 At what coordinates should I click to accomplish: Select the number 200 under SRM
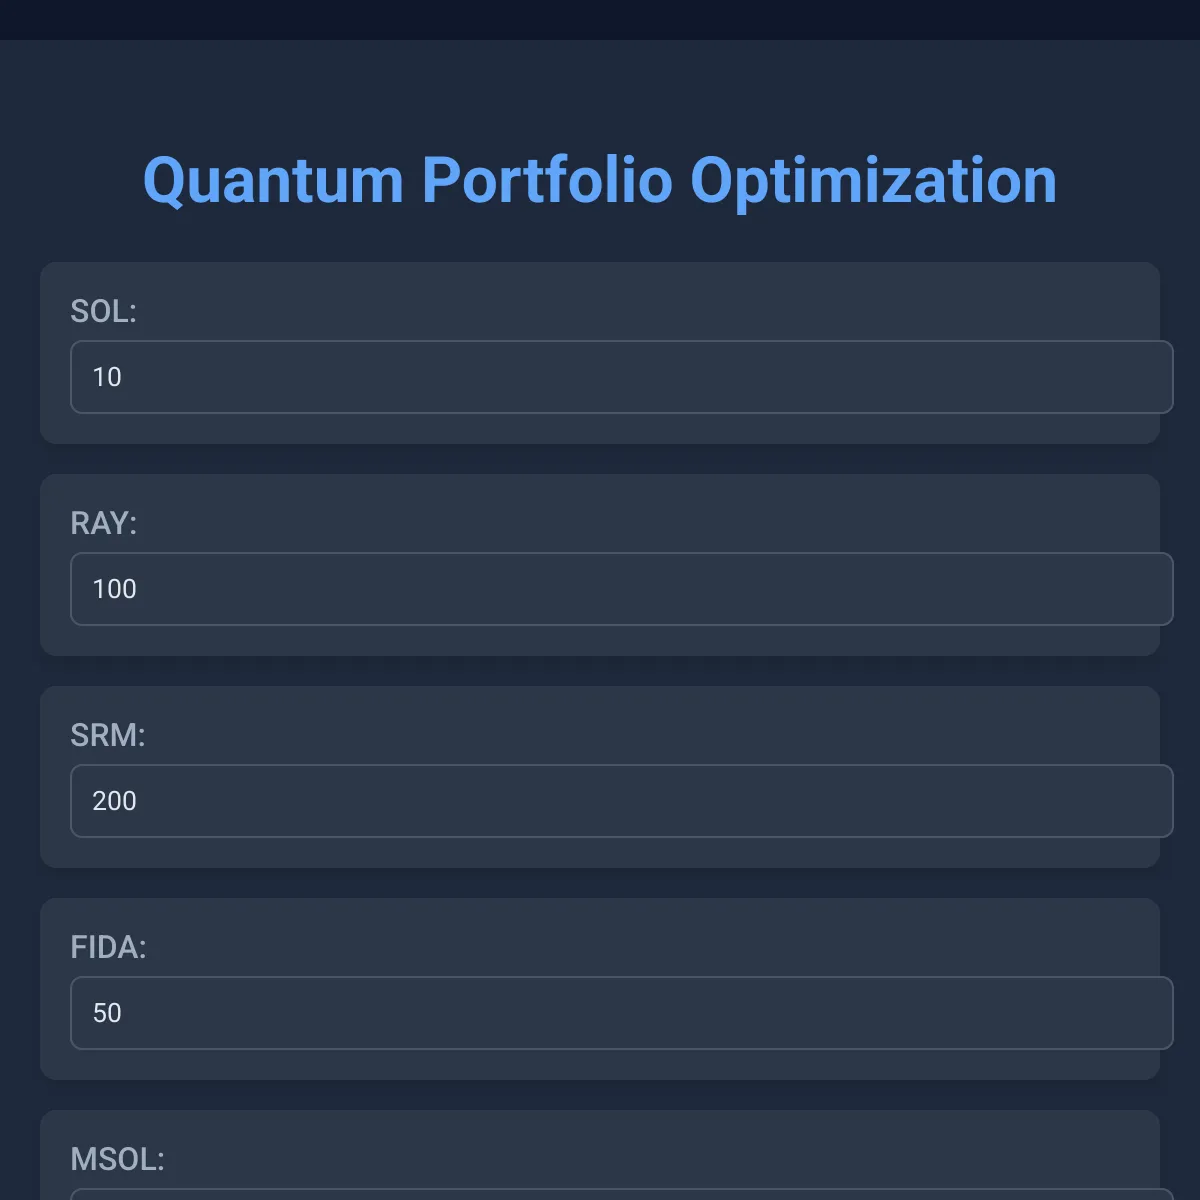(113, 801)
